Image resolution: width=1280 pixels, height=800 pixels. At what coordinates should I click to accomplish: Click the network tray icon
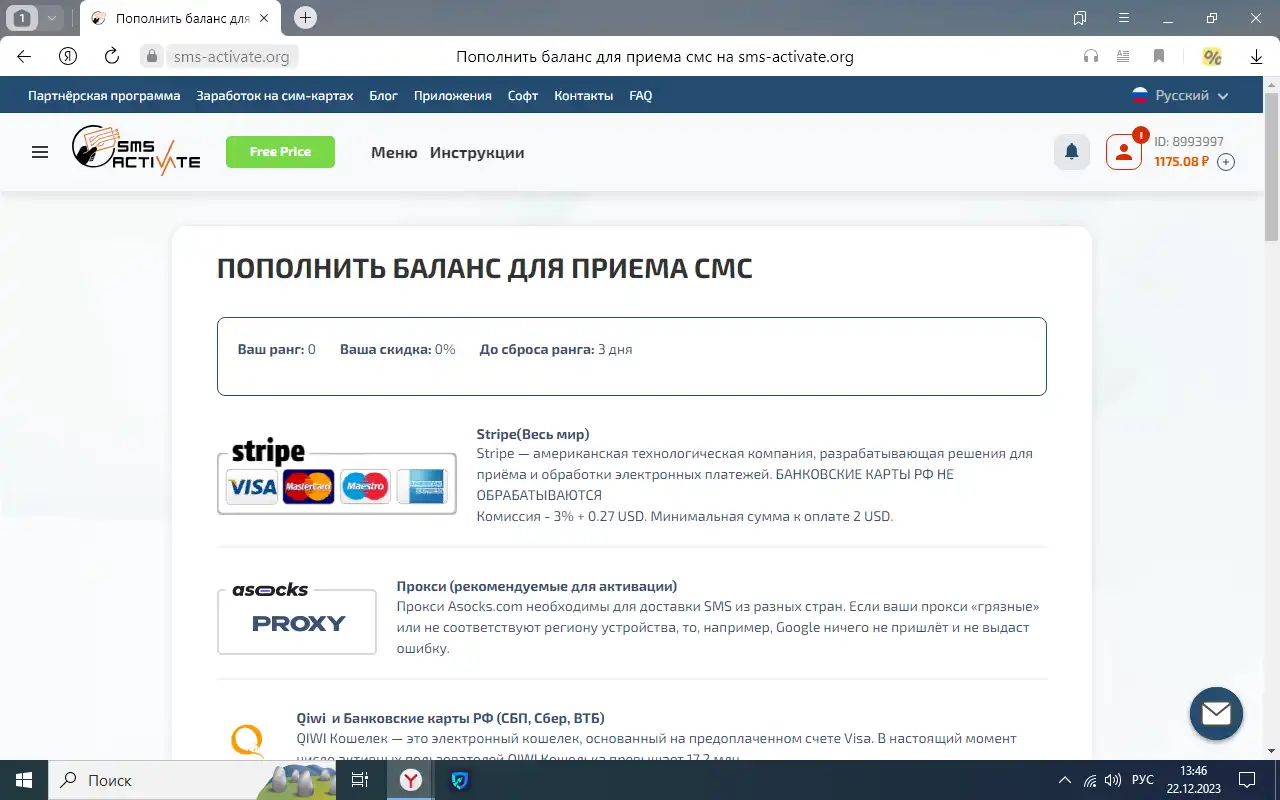1090,780
